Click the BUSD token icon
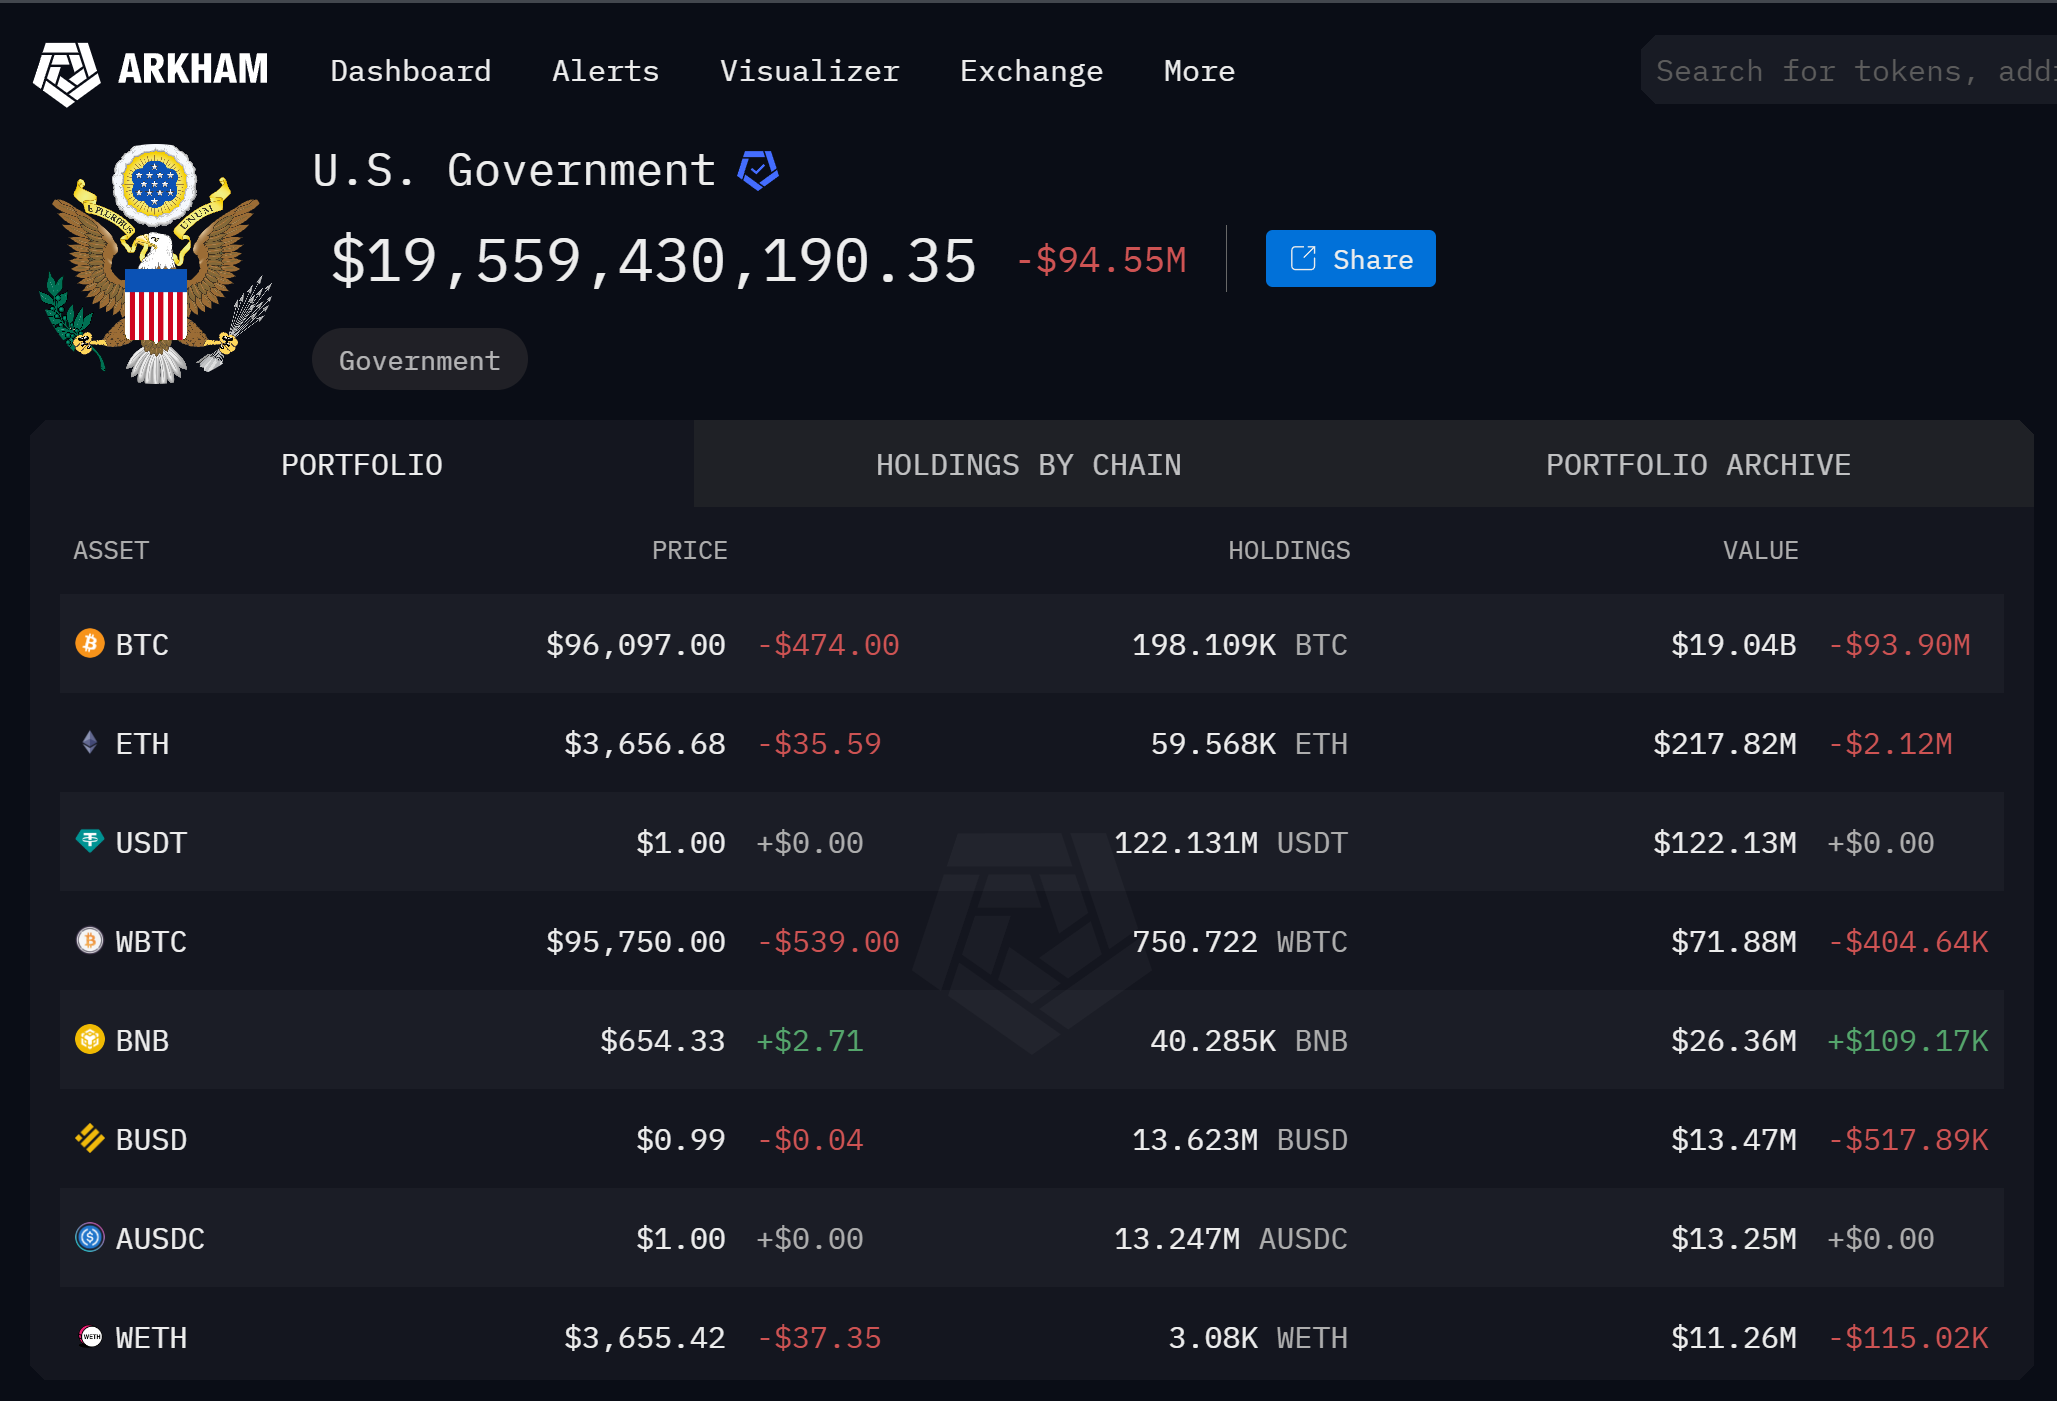Screen dimensions: 2057x1401 pos(90,1138)
